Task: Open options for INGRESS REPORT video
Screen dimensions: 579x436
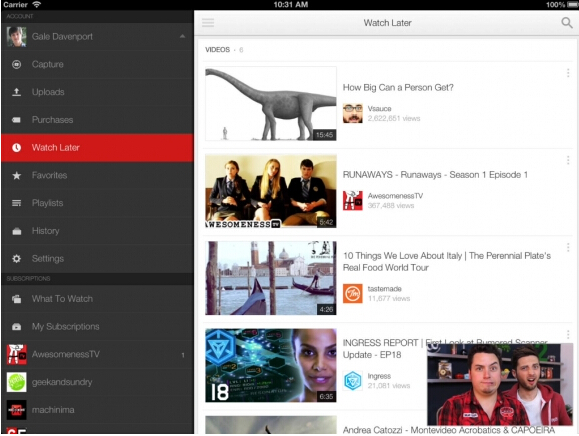Action: 568,335
